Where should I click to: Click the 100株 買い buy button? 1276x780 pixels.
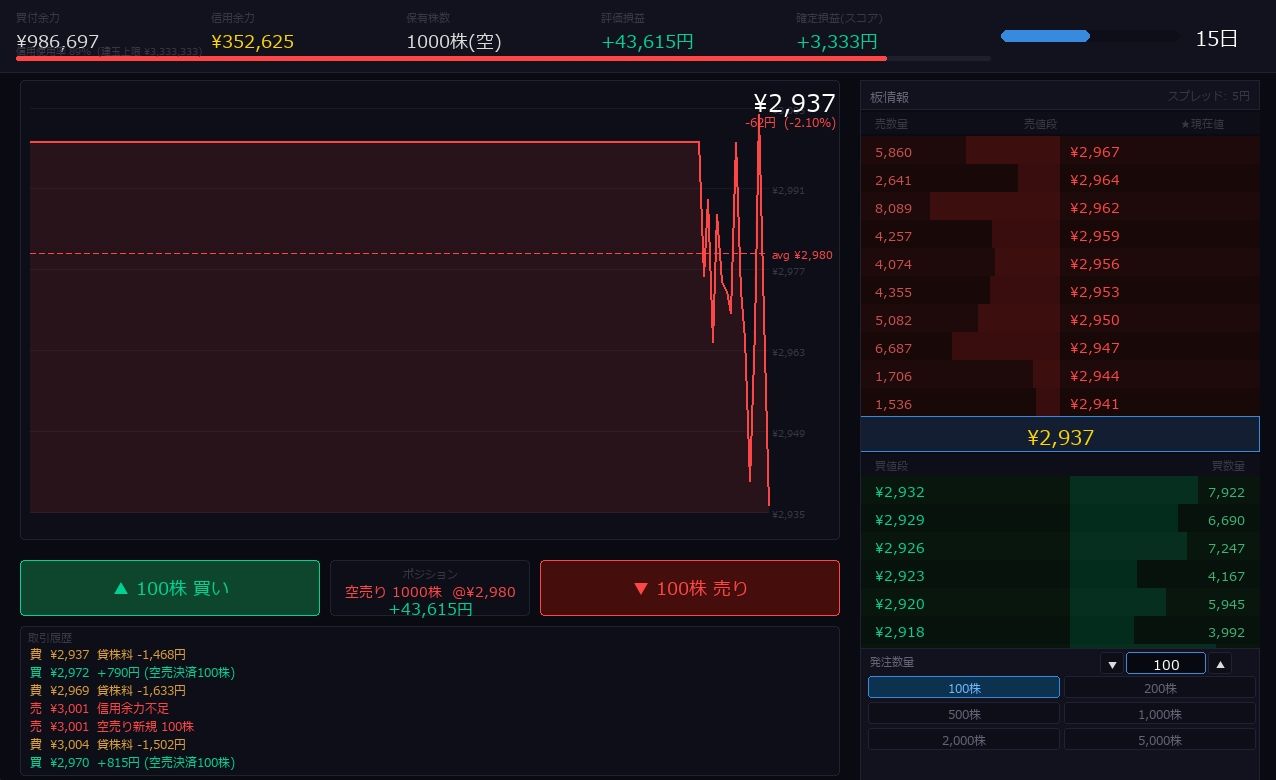coord(170,588)
